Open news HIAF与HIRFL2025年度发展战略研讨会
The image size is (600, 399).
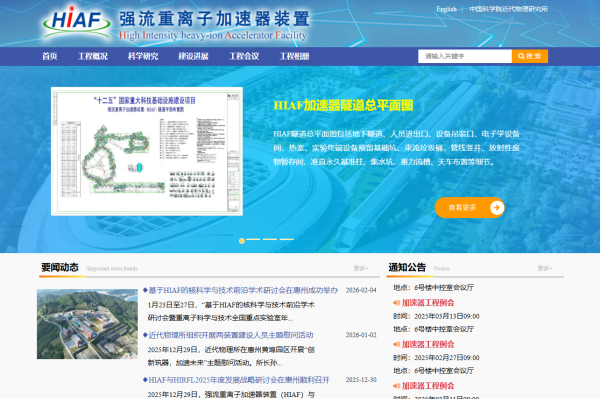click(239, 380)
